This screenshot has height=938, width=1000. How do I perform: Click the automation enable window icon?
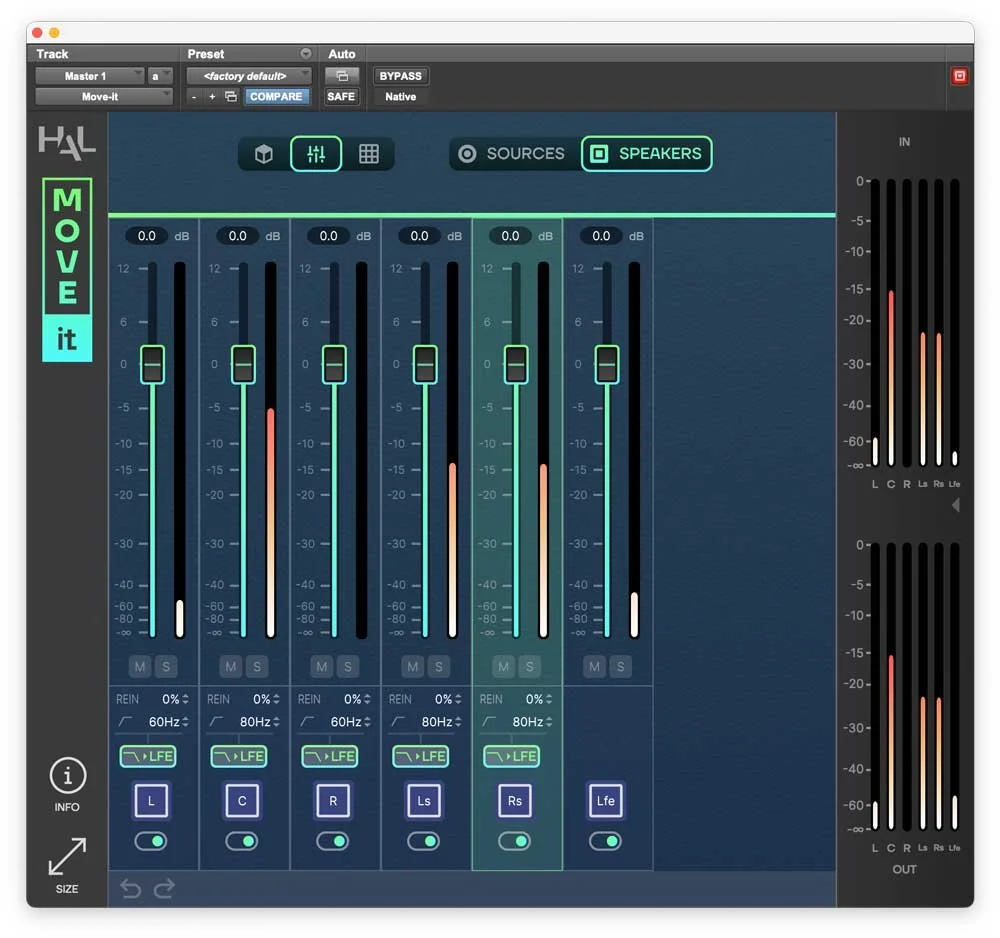(342, 77)
